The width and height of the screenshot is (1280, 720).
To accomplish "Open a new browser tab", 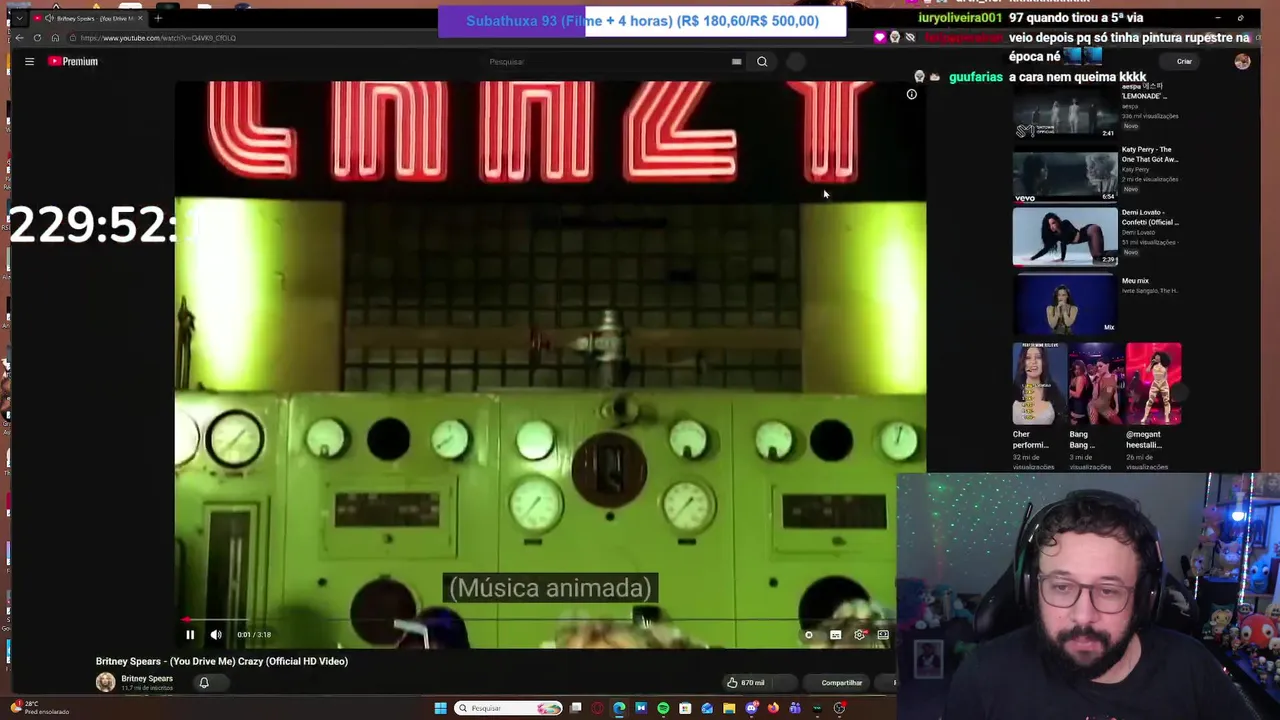I will click(x=158, y=18).
